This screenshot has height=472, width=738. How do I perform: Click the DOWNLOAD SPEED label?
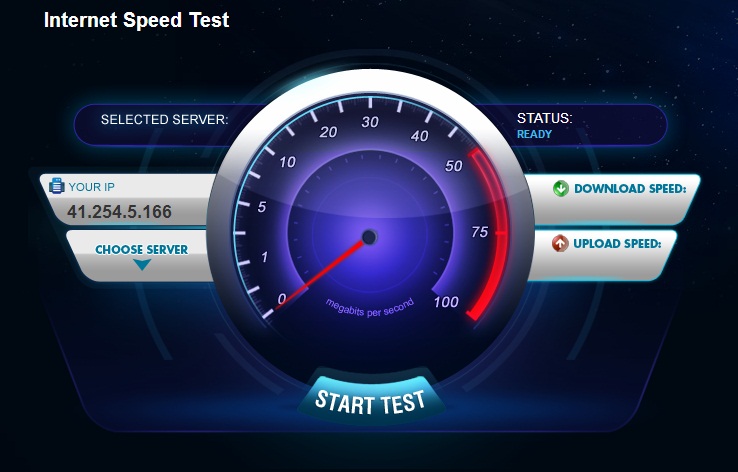tap(630, 189)
